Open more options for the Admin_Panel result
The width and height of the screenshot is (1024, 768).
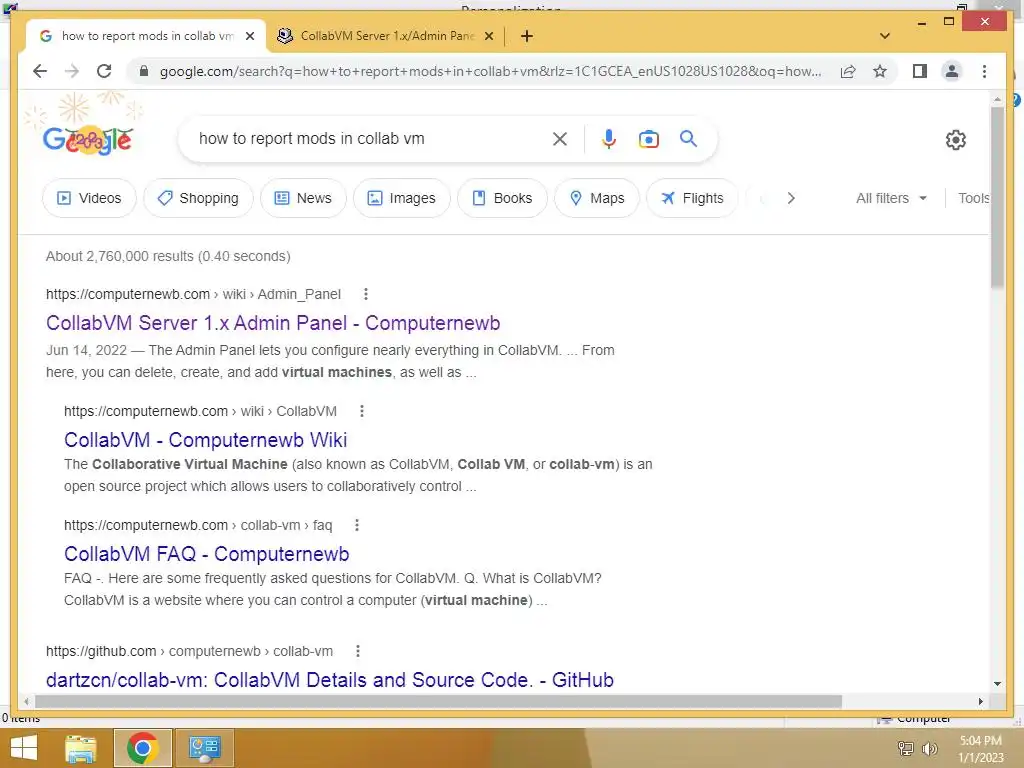[366, 294]
